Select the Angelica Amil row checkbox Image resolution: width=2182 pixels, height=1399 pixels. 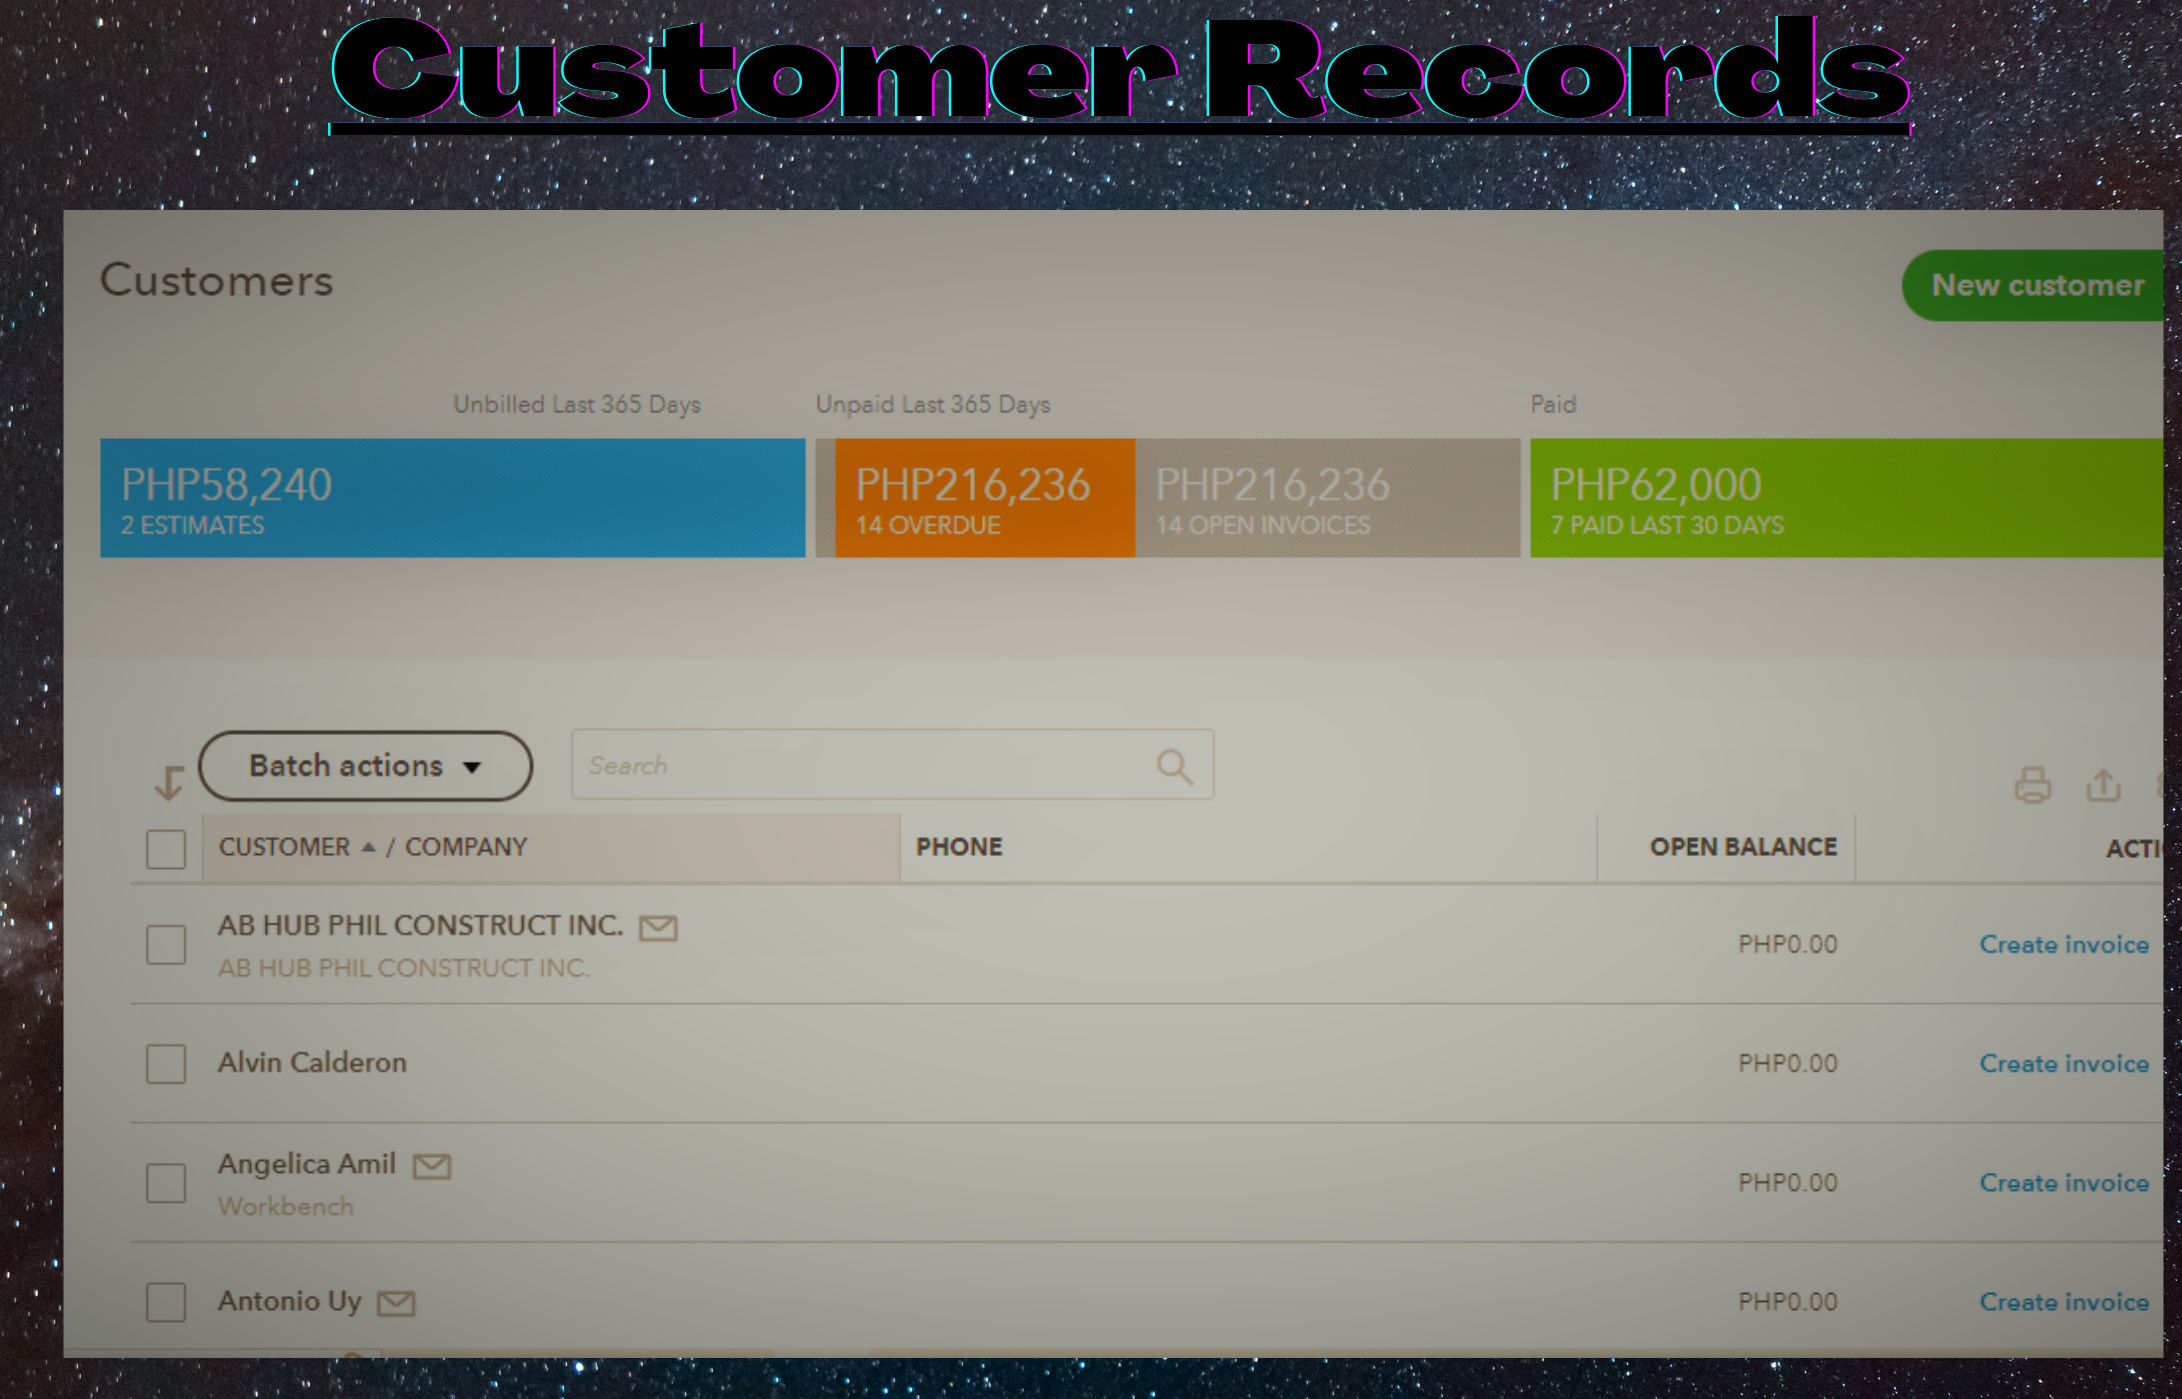(x=166, y=1183)
